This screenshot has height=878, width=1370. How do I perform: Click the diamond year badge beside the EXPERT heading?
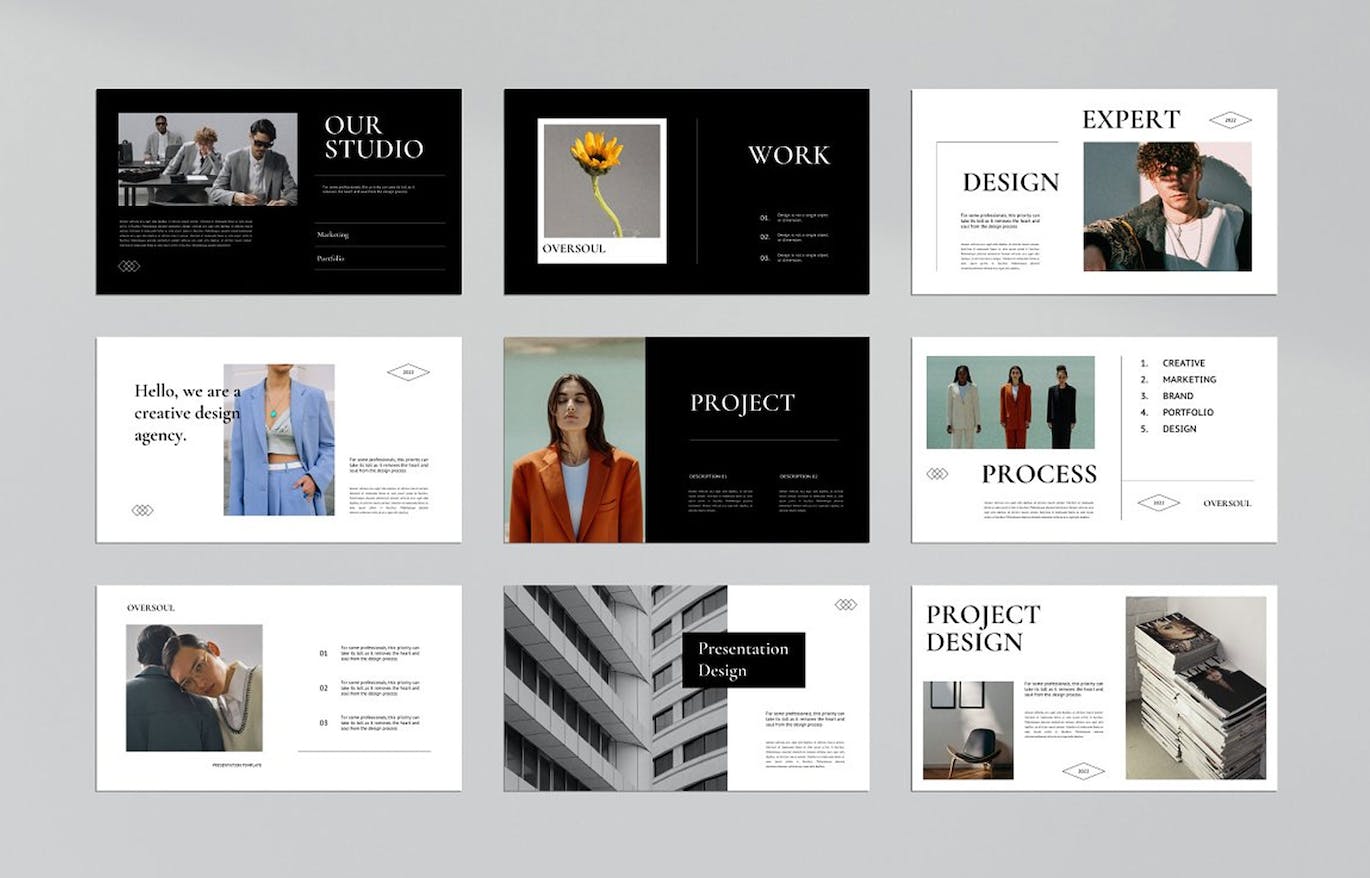(x=1230, y=120)
